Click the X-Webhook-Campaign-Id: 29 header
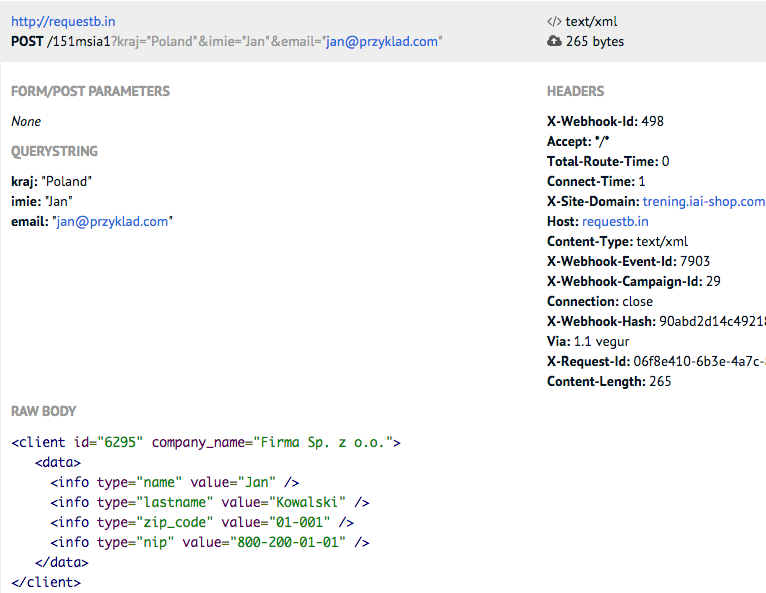Viewport: 766px width, 593px height. (x=634, y=281)
